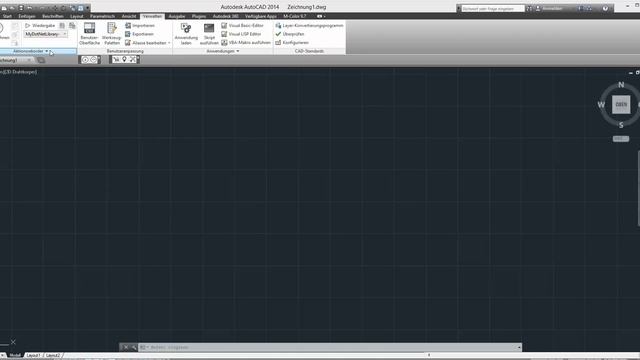The image size is (640, 360).
Task: Switch to the Einfügen ribbon tab
Action: coord(27,16)
